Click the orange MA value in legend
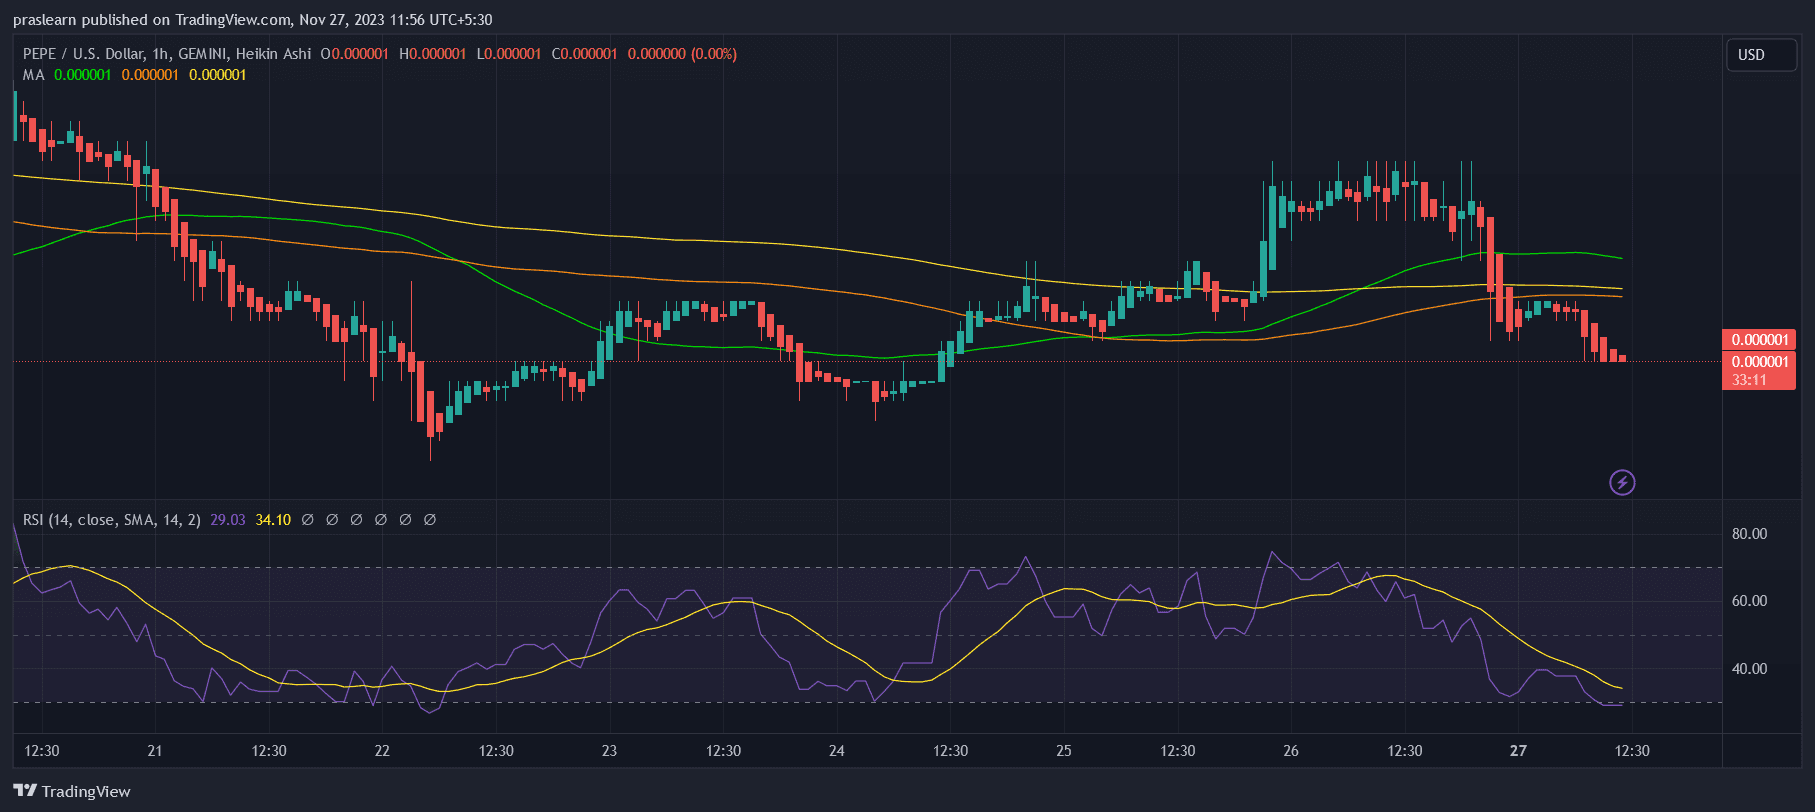 point(150,75)
